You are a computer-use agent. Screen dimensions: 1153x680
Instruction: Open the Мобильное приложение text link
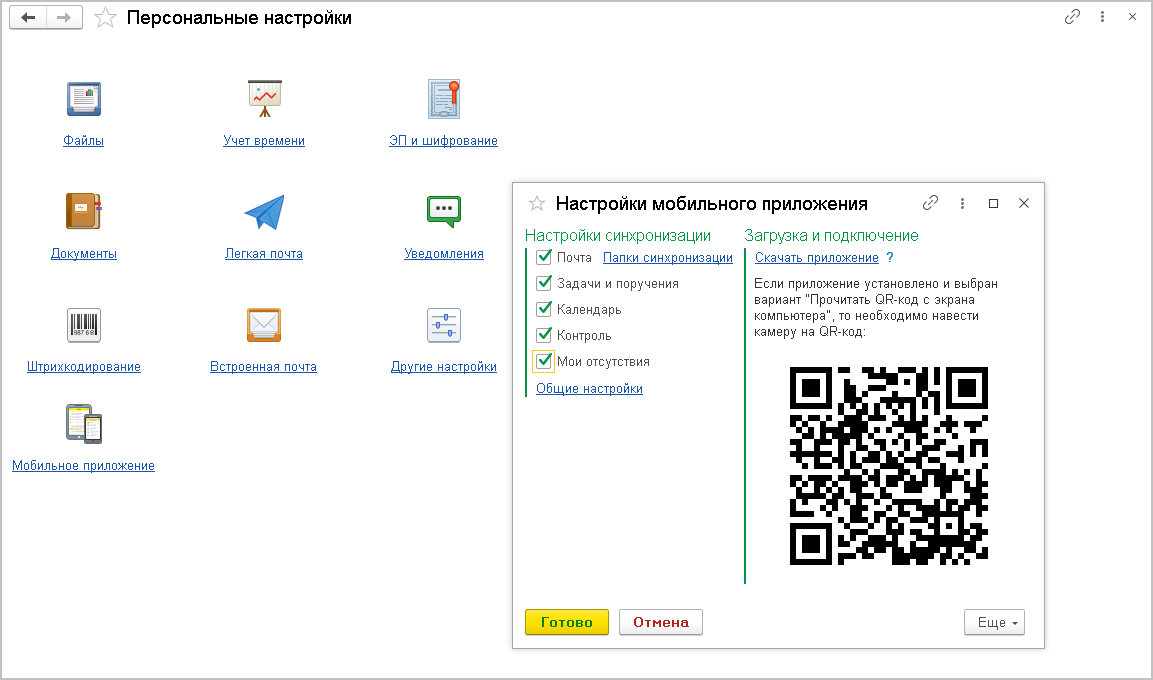(83, 465)
